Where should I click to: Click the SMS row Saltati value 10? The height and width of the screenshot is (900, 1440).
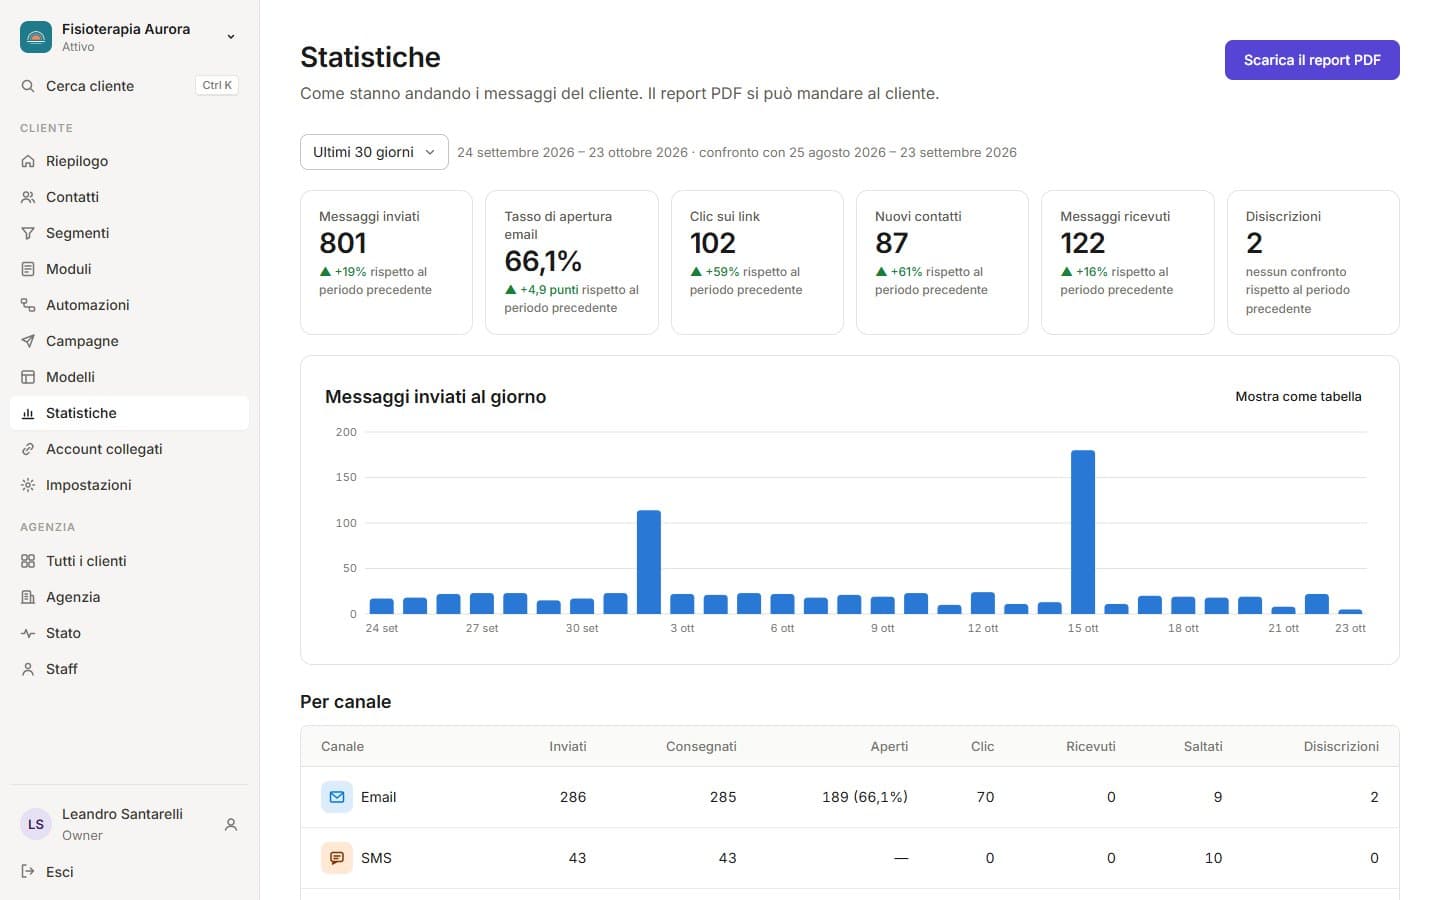point(1213,858)
